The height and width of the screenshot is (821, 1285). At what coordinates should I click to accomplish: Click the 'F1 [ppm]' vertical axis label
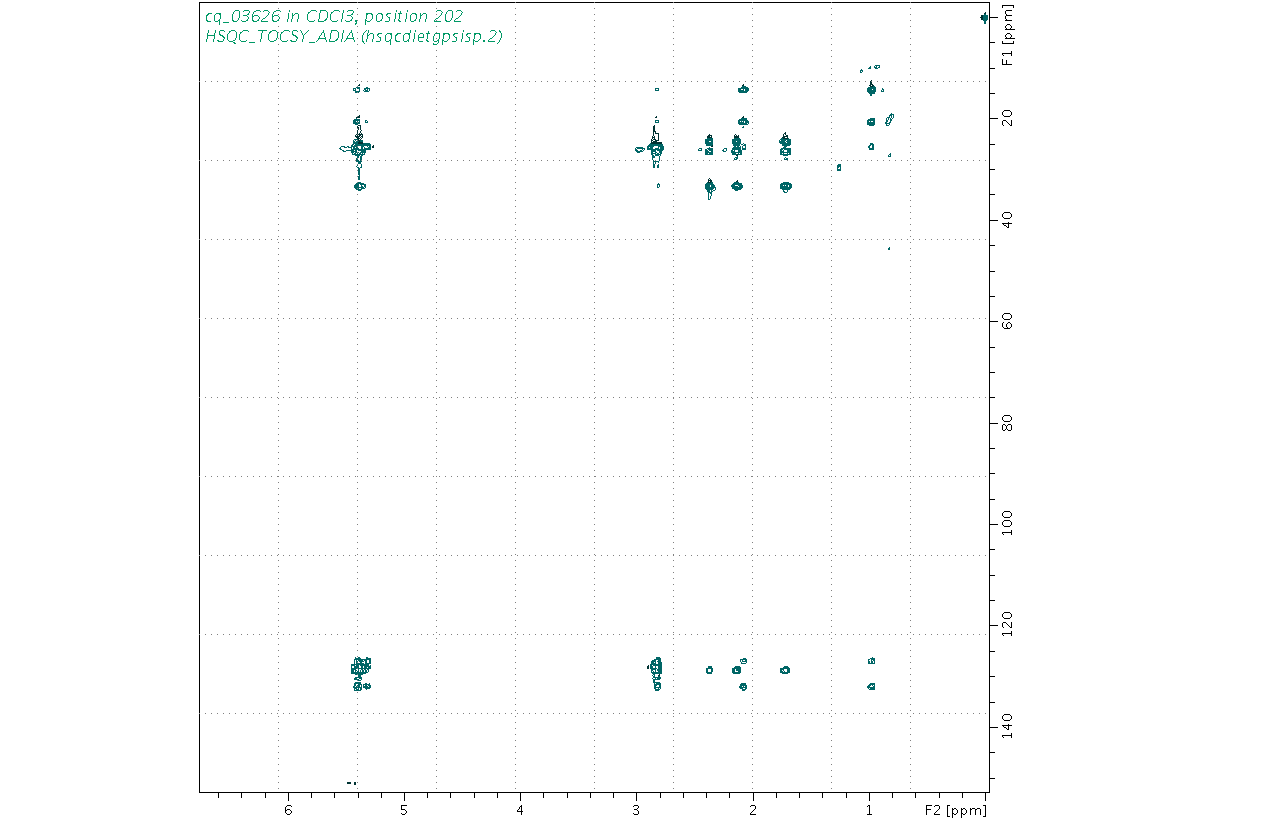pos(1009,35)
